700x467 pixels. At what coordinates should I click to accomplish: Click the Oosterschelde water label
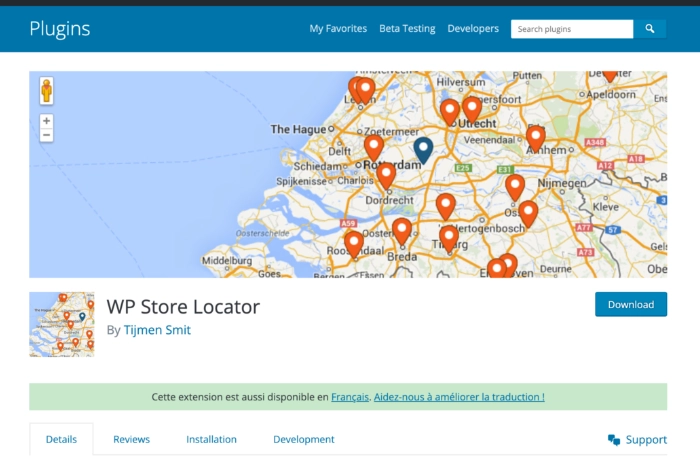(x=262, y=233)
